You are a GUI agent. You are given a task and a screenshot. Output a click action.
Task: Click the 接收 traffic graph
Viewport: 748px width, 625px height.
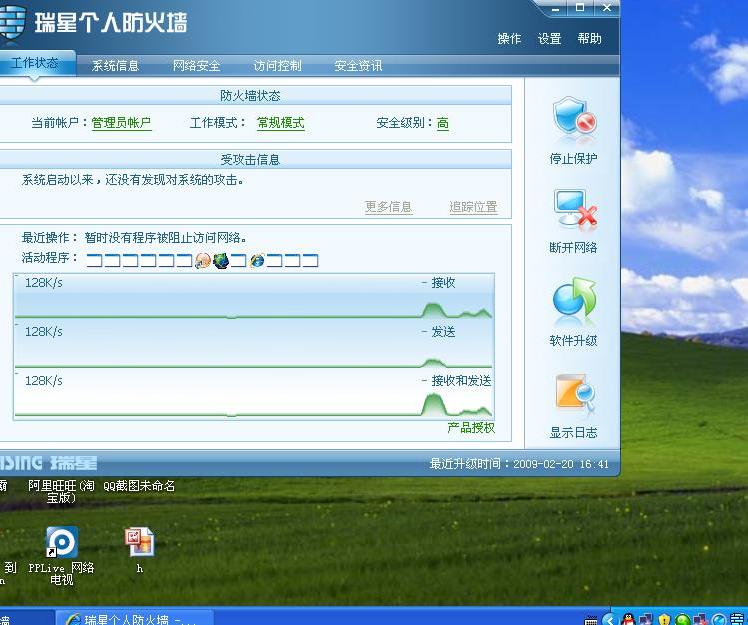point(254,296)
